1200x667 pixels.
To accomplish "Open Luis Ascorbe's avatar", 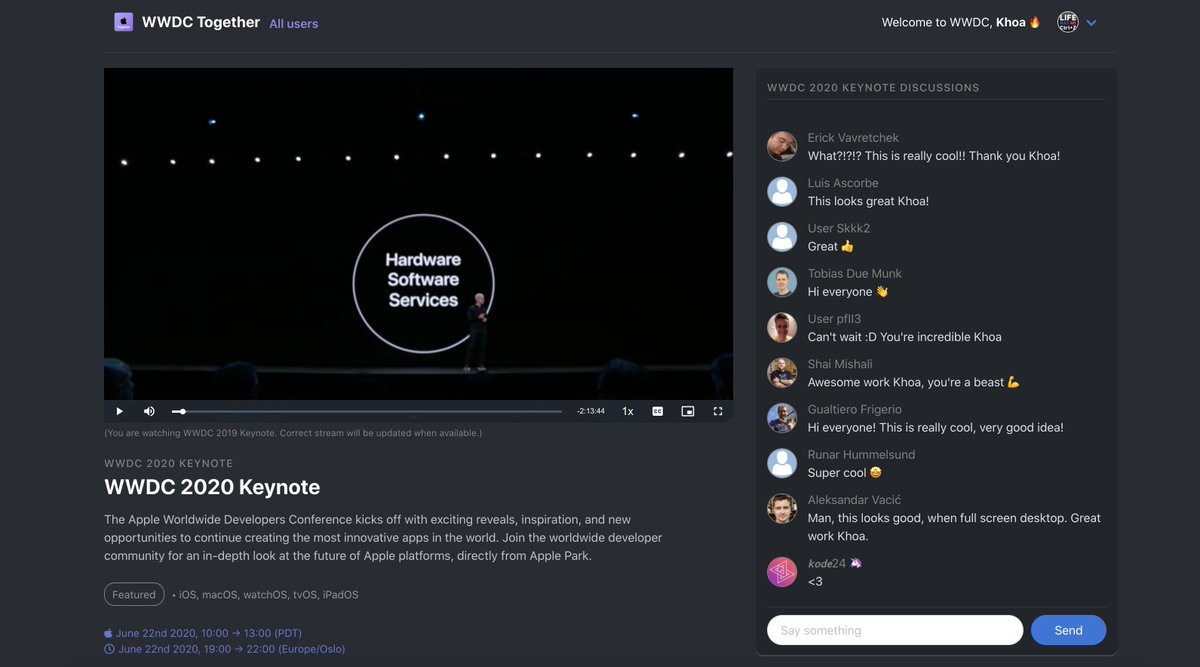I will (782, 191).
